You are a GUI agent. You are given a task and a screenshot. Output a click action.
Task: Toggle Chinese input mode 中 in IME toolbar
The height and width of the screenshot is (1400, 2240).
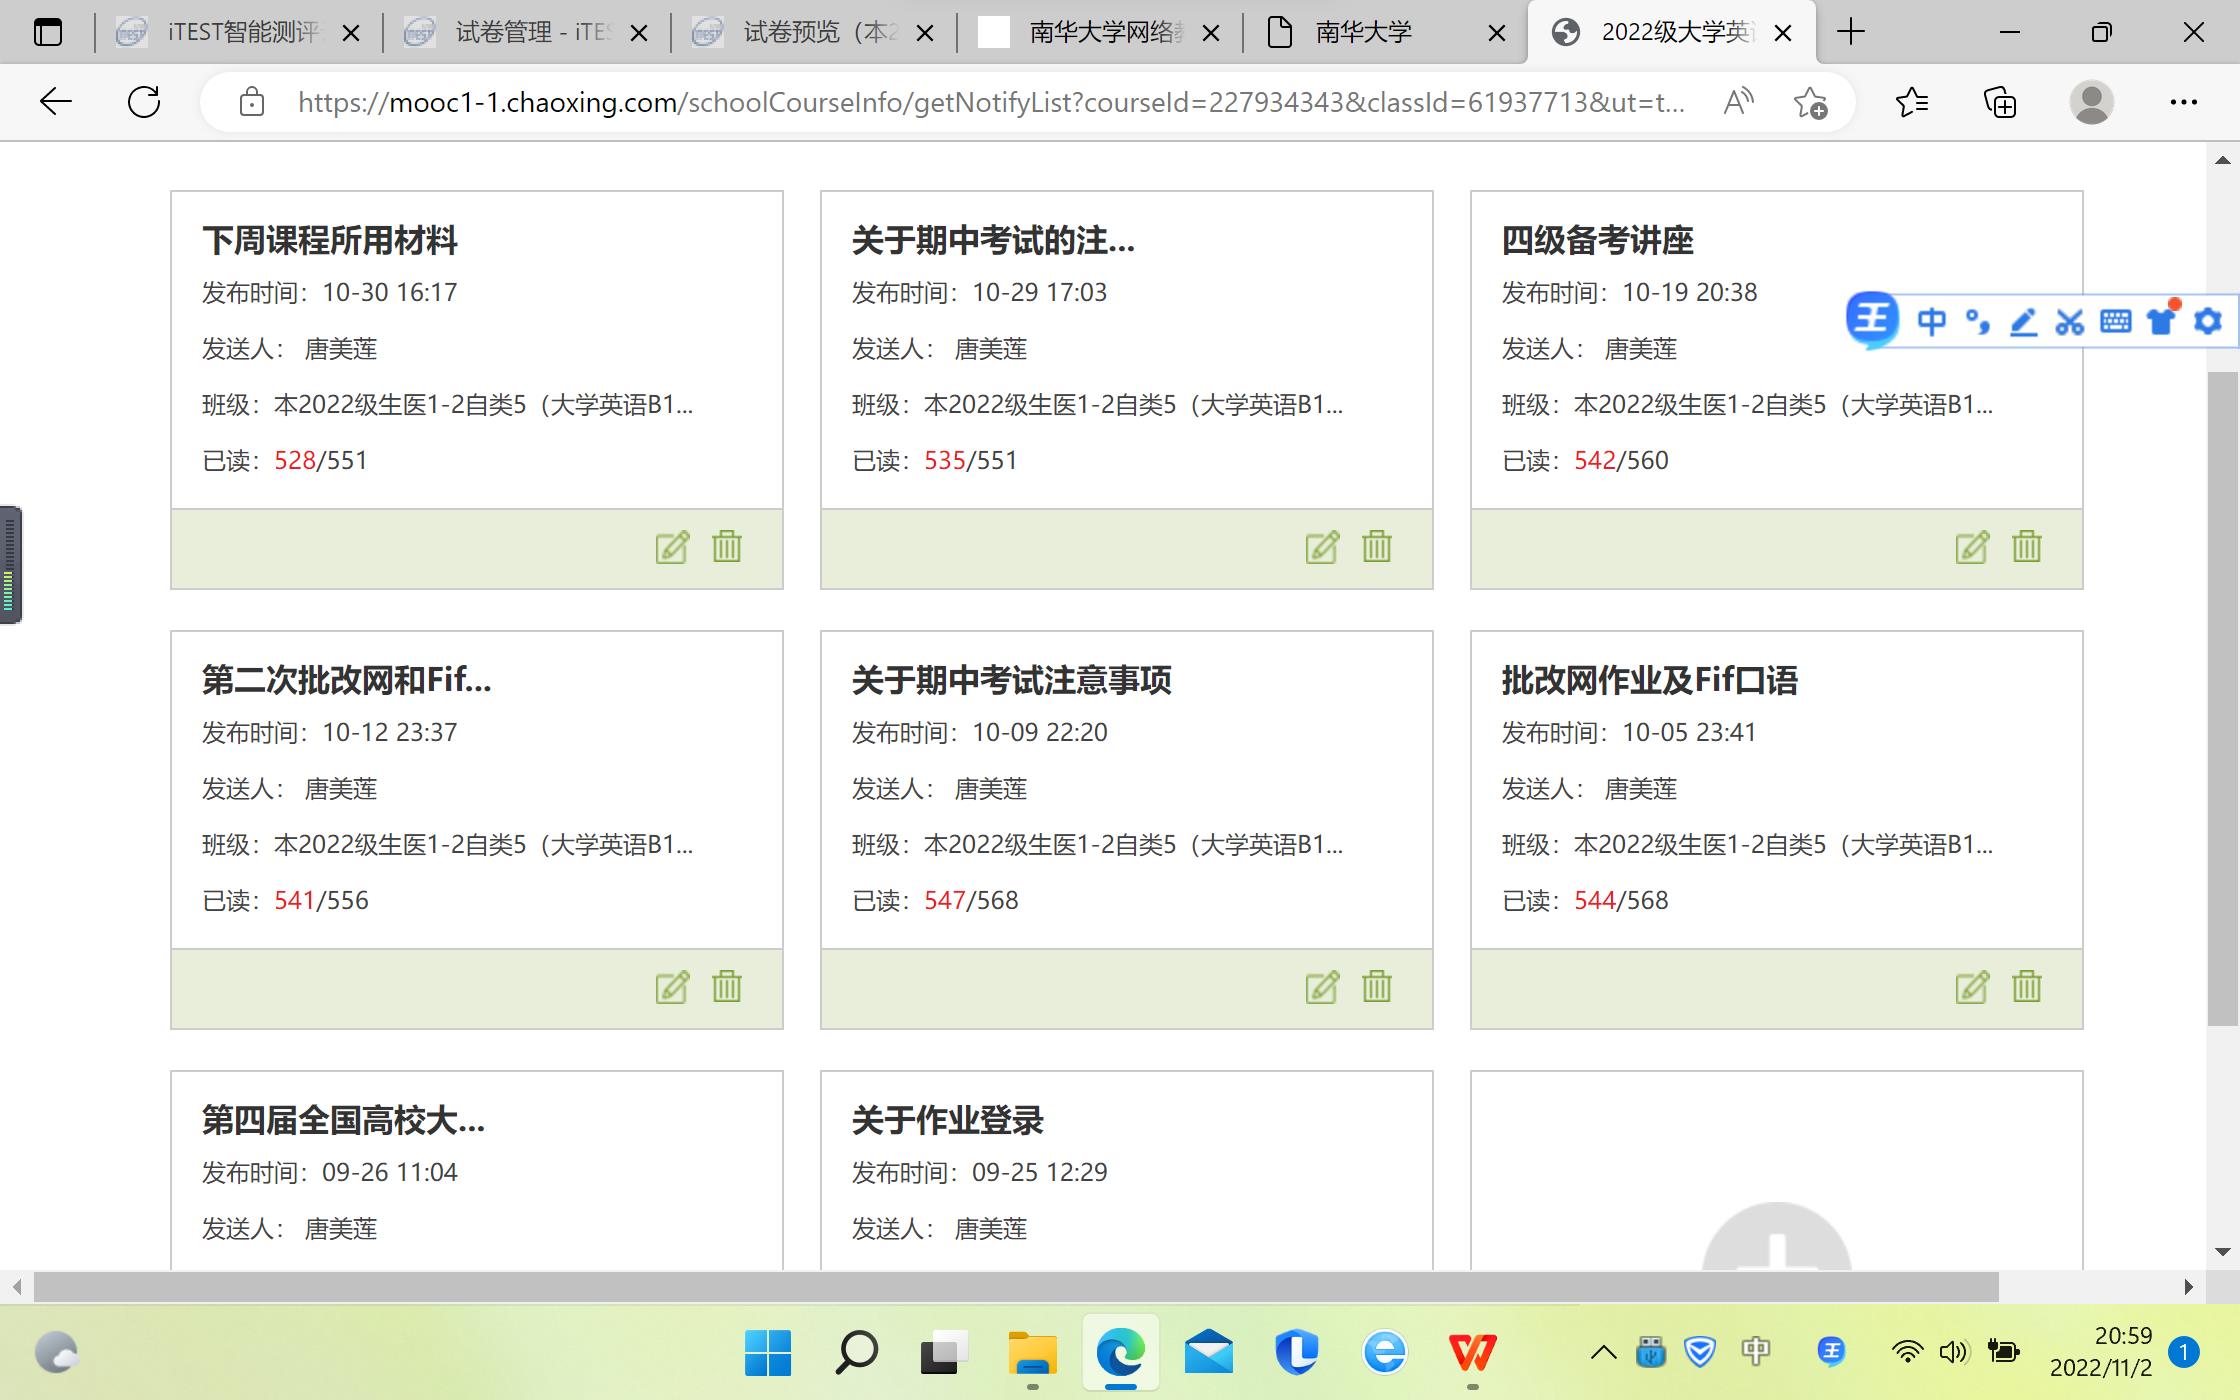pyautogui.click(x=1931, y=321)
